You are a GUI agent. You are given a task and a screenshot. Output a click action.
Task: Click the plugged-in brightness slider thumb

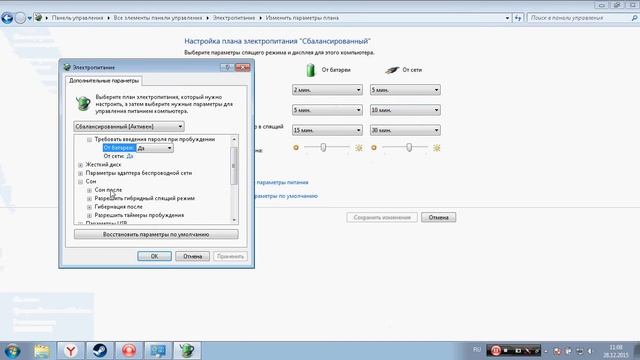pos(409,147)
